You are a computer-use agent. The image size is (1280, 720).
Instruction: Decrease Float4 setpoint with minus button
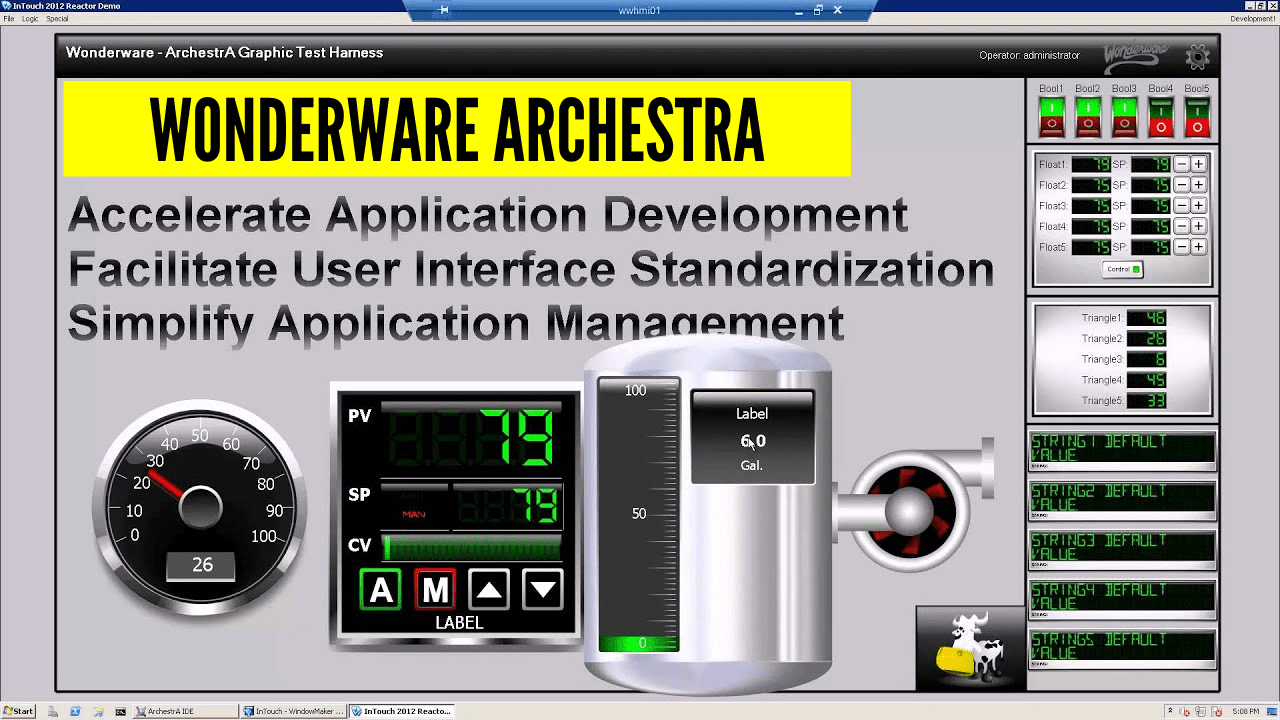[1182, 226]
